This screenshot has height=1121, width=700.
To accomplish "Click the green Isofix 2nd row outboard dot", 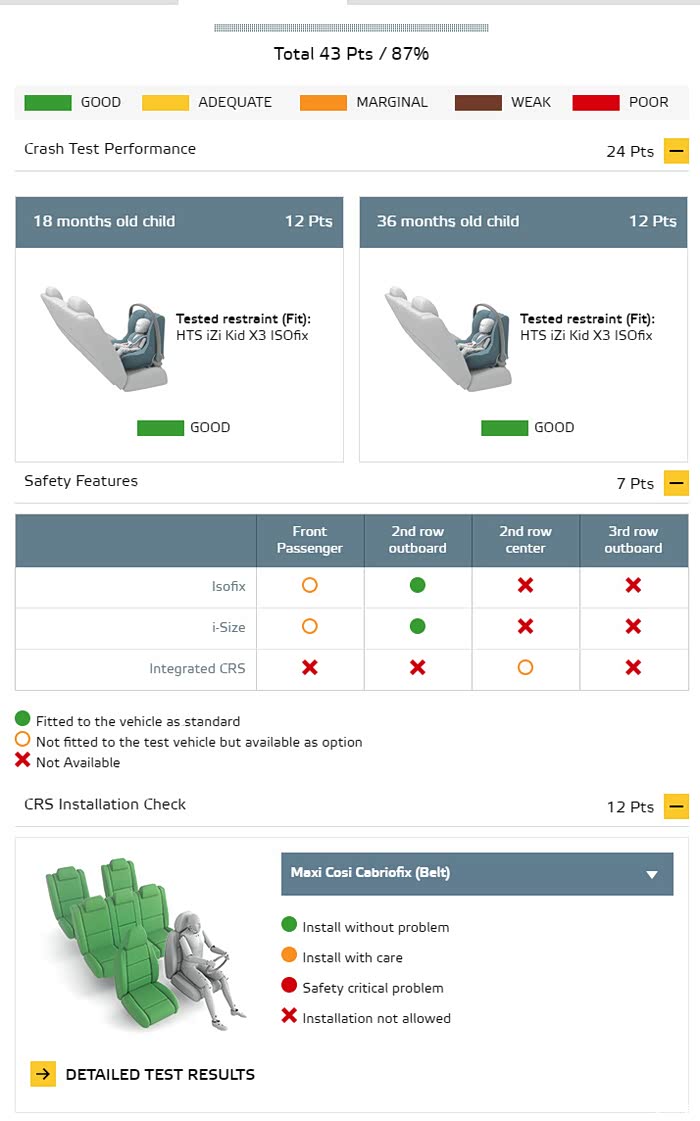I will click(x=418, y=585).
